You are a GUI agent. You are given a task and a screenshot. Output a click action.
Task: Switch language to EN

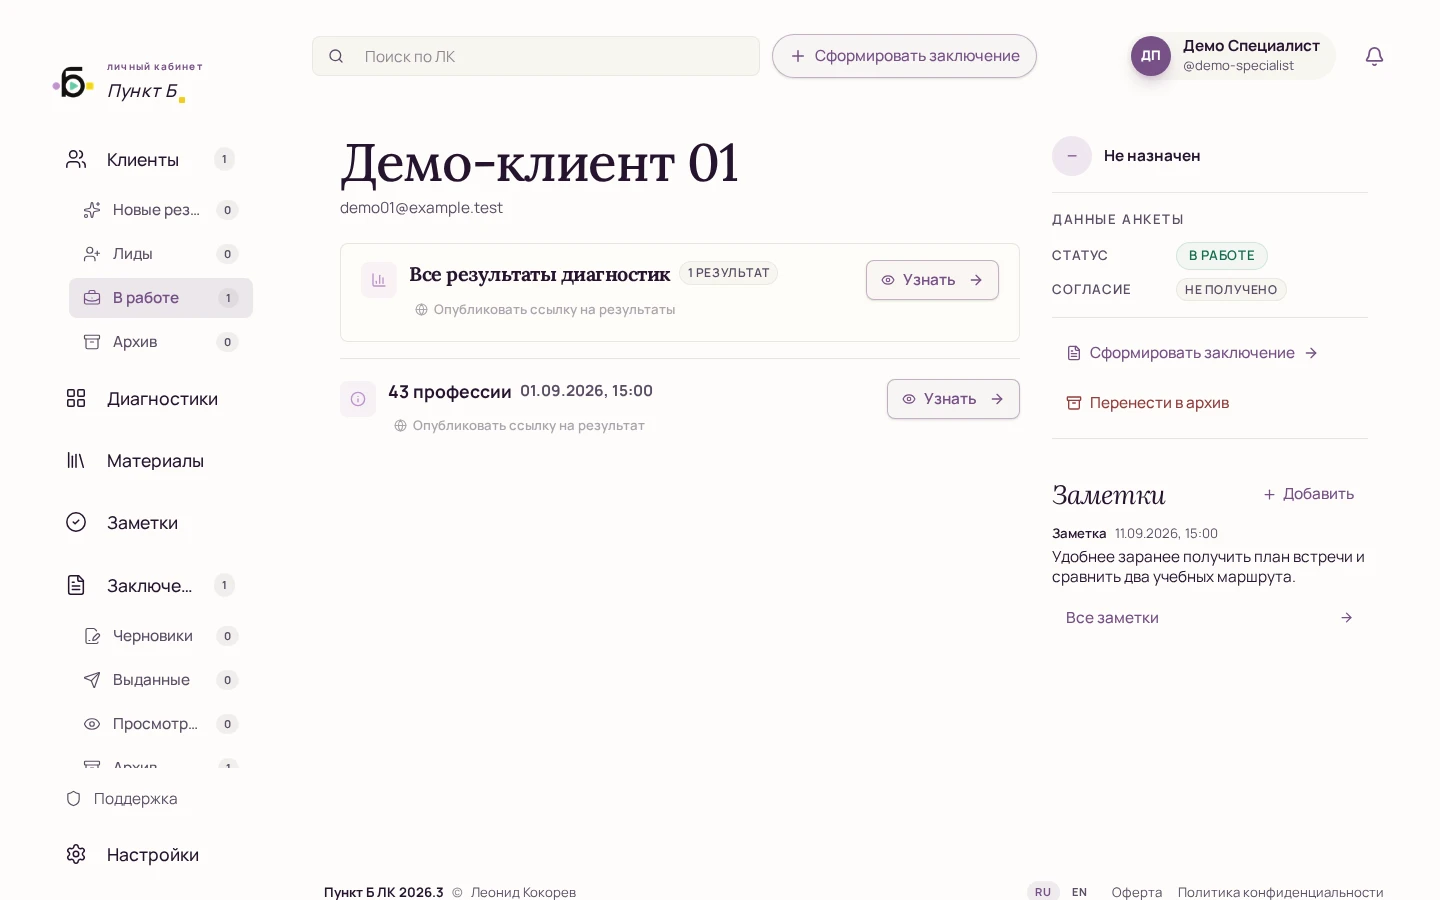1079,892
